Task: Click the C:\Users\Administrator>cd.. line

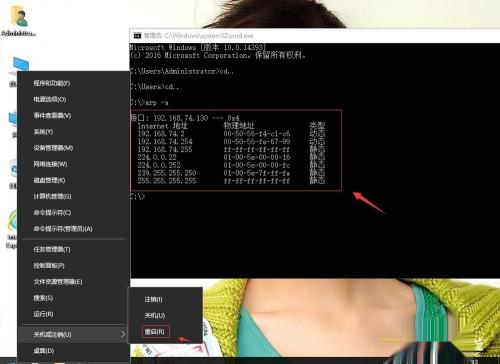Action: pyautogui.click(x=182, y=71)
